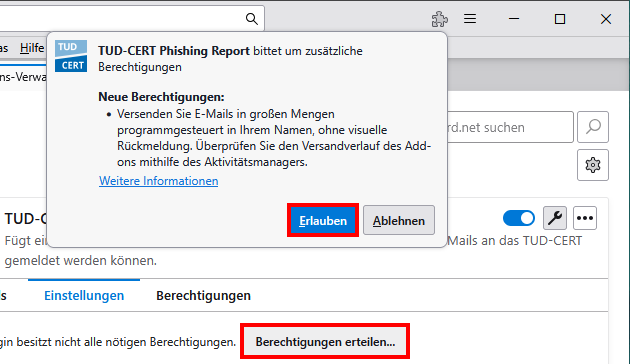Click the magnifier icon in the top search bar
Screen dimensions: 630x364
[252, 18]
